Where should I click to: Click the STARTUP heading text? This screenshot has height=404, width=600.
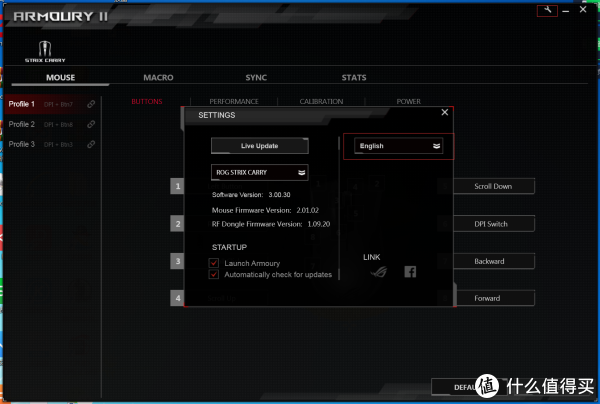[229, 247]
